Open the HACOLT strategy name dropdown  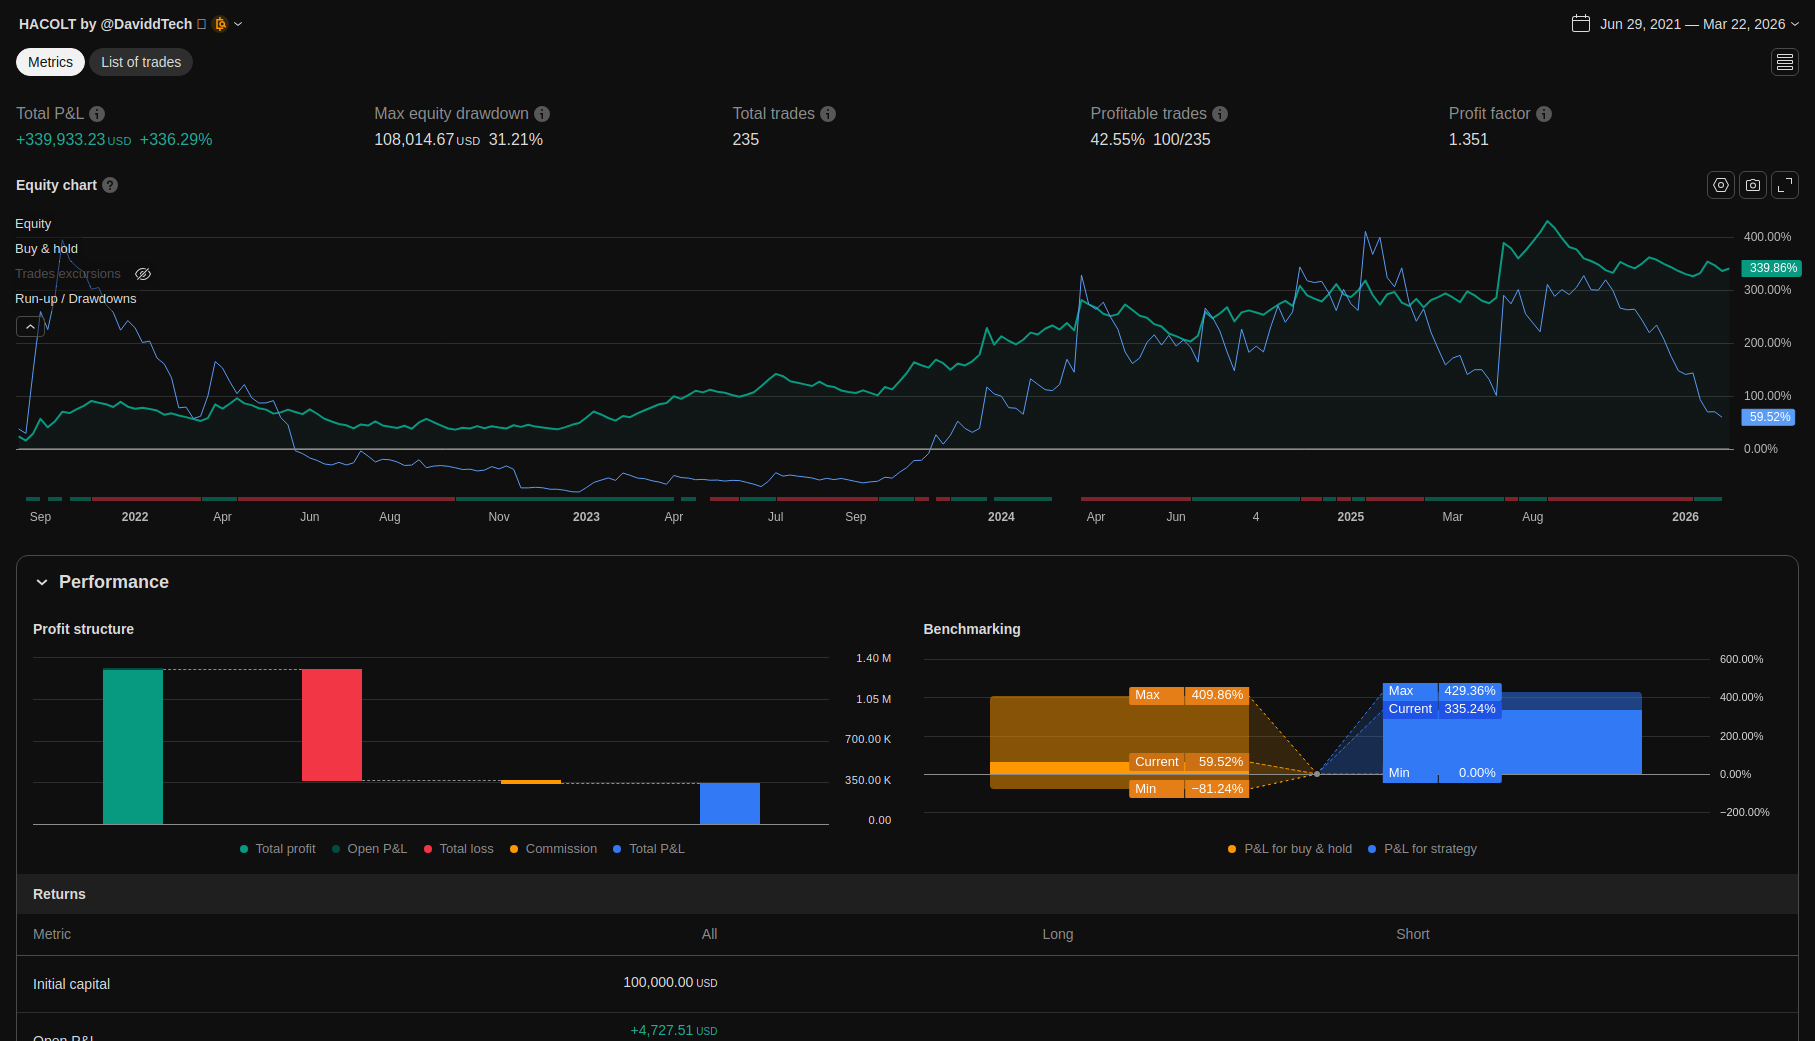click(x=237, y=24)
